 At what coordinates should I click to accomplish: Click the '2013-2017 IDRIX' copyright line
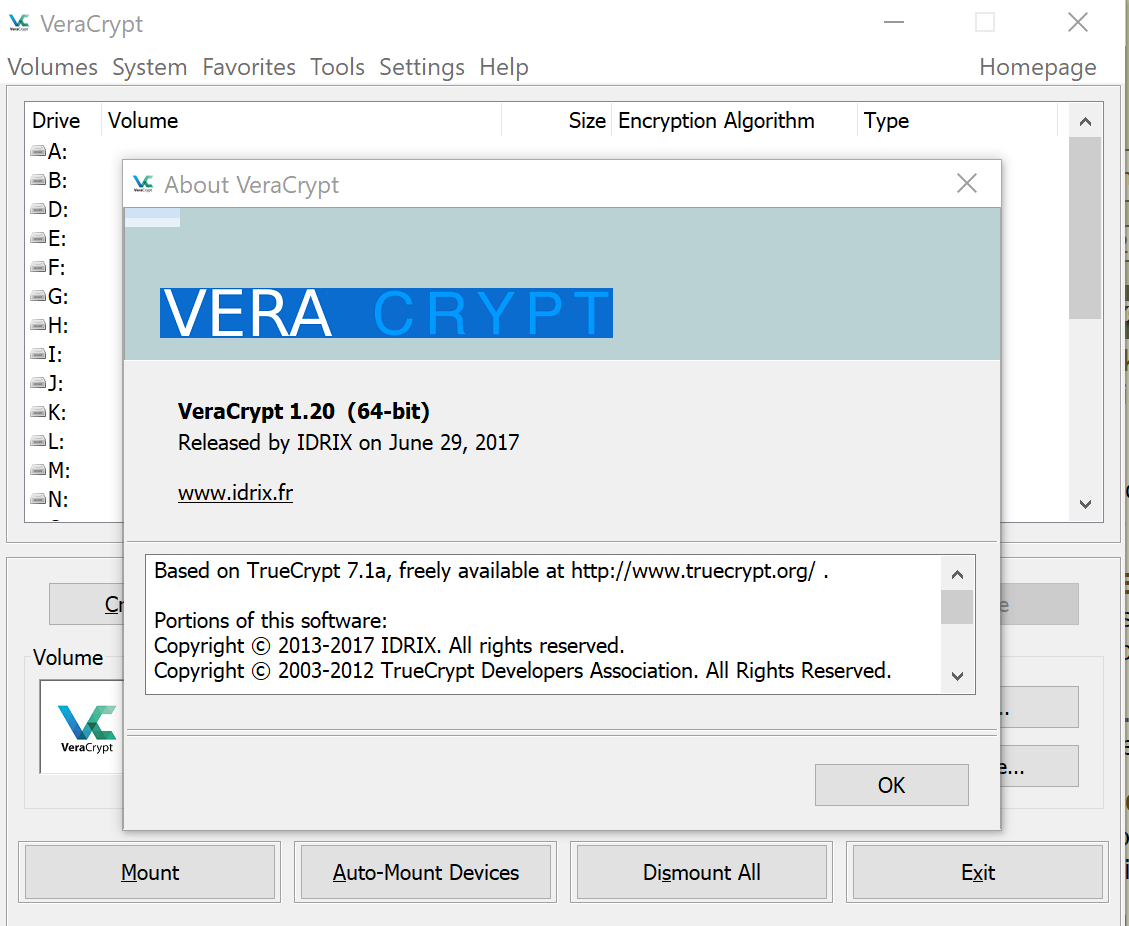(x=390, y=645)
